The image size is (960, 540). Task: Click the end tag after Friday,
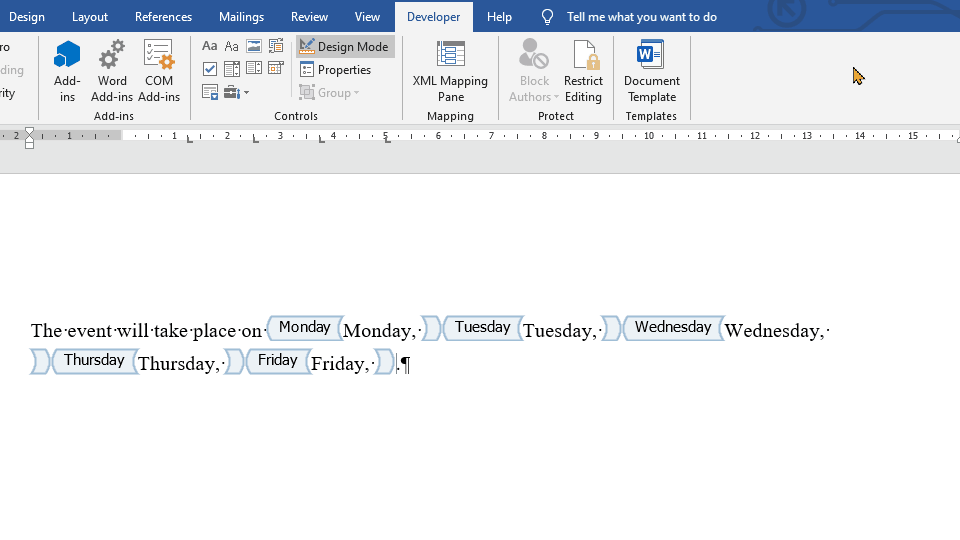click(384, 361)
